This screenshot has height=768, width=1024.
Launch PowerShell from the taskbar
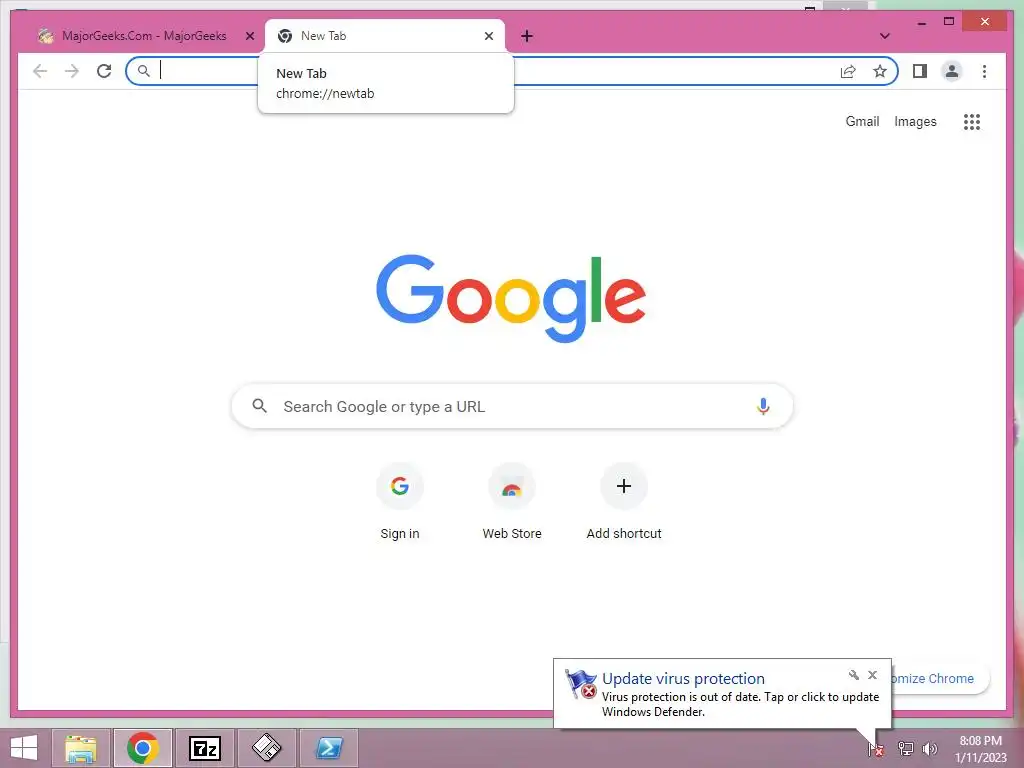[x=328, y=748]
